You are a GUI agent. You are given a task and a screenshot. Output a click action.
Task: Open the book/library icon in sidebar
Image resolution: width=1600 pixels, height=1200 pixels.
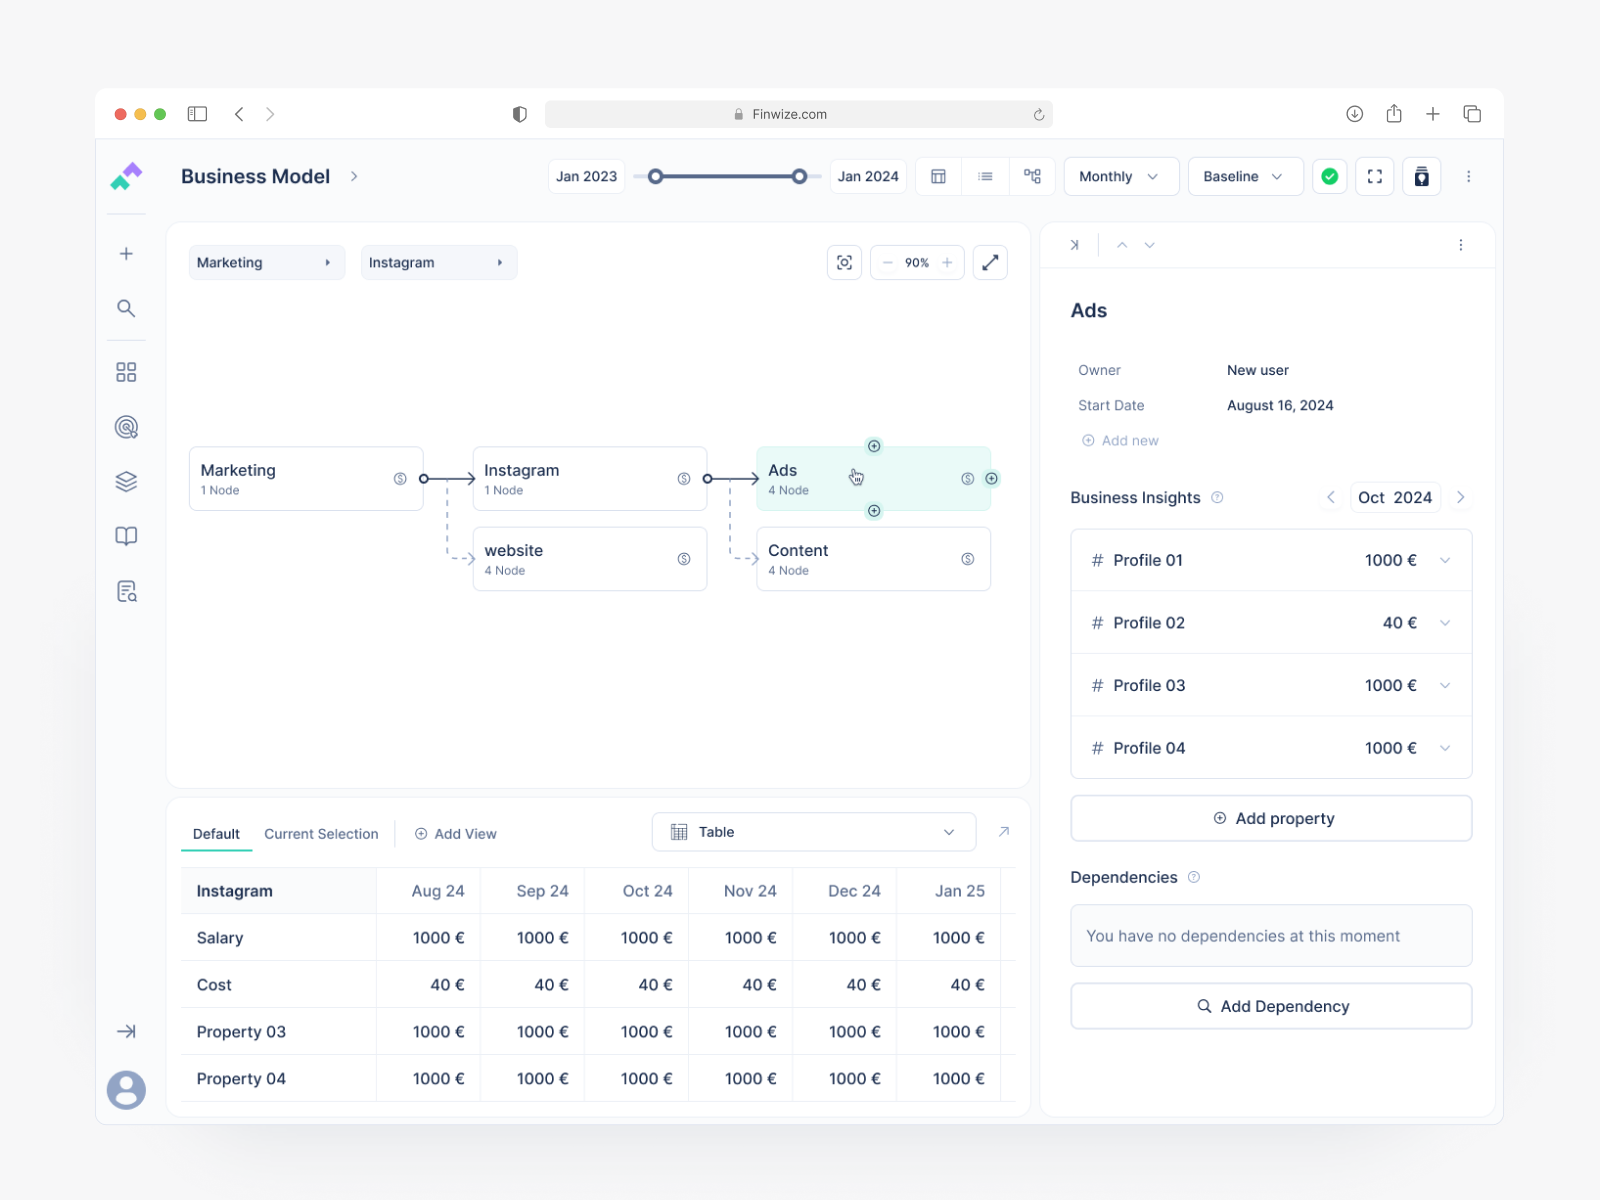click(x=126, y=536)
